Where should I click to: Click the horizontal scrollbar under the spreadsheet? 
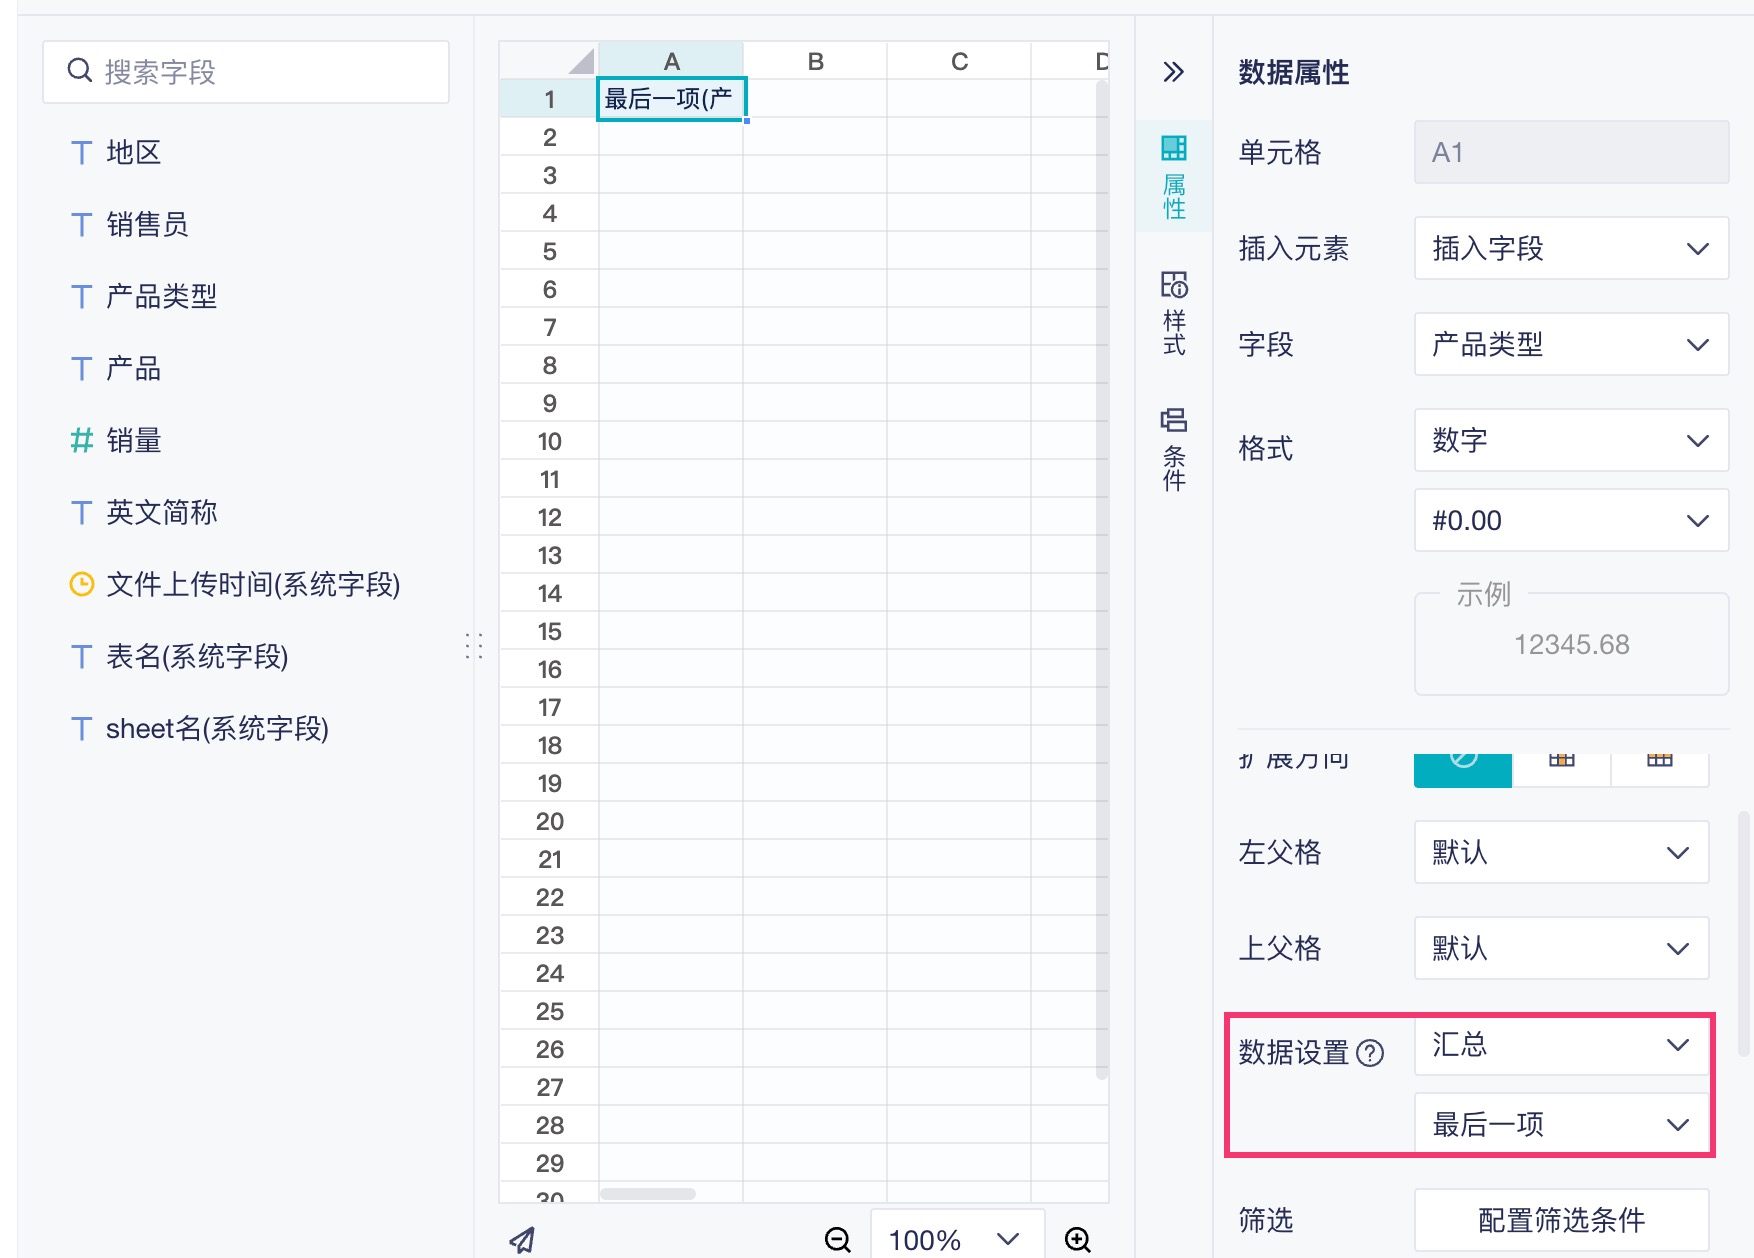[648, 1194]
